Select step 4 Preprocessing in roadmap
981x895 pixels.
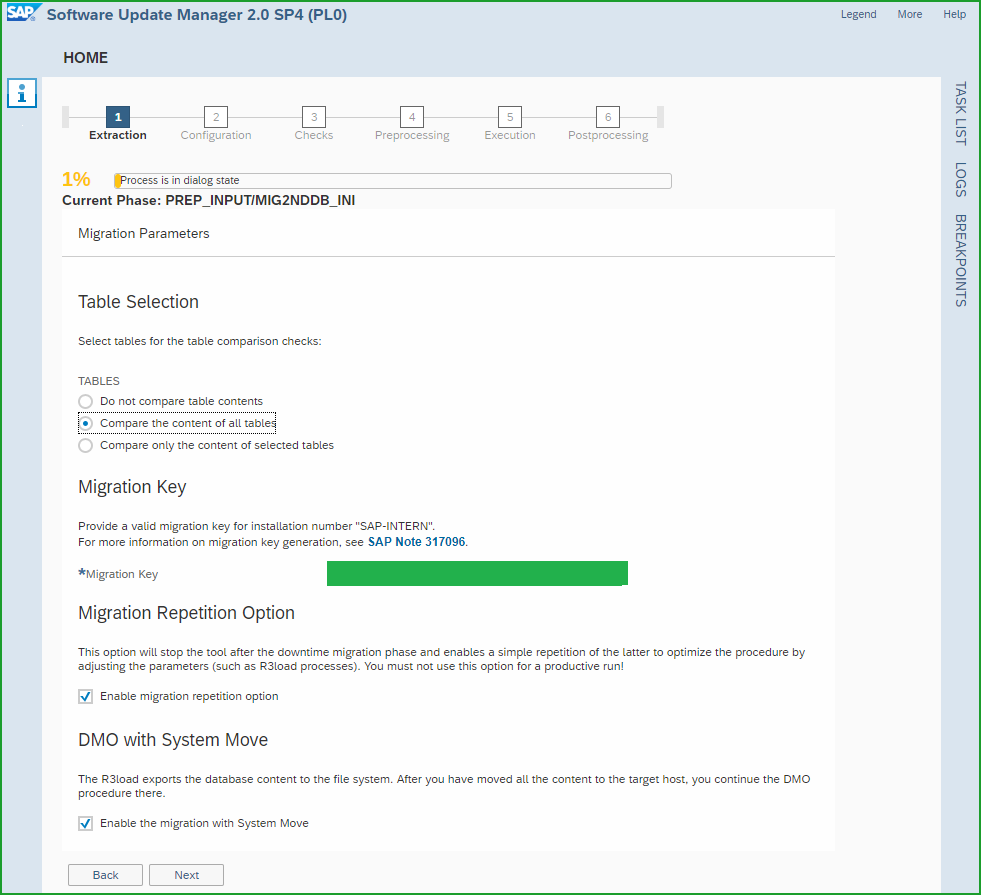coord(412,117)
